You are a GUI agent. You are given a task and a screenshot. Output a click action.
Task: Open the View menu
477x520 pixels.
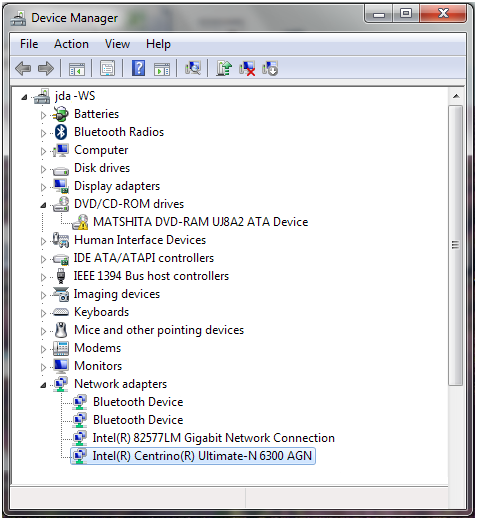click(x=117, y=44)
